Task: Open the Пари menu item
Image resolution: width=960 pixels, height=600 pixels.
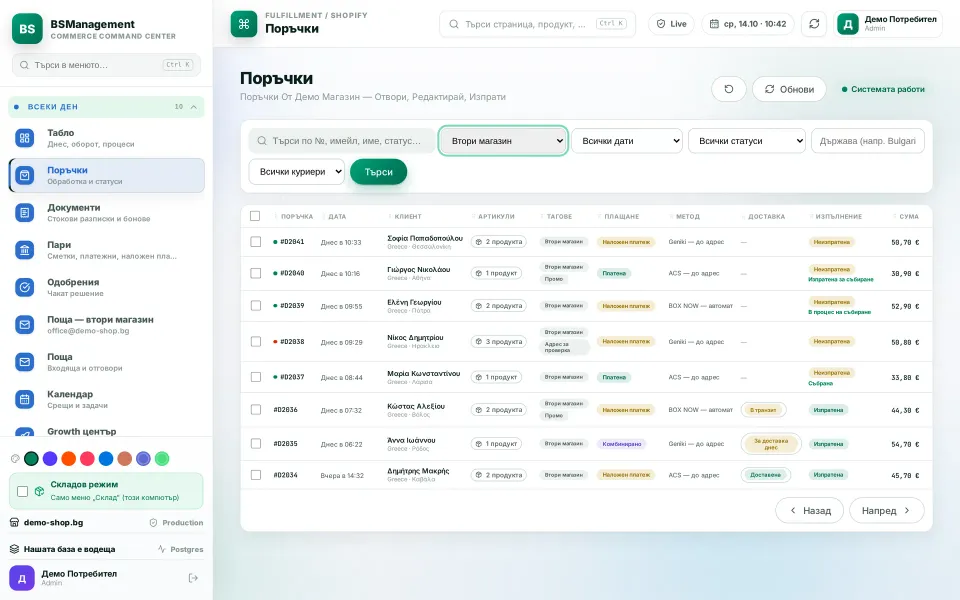Action: 107,250
